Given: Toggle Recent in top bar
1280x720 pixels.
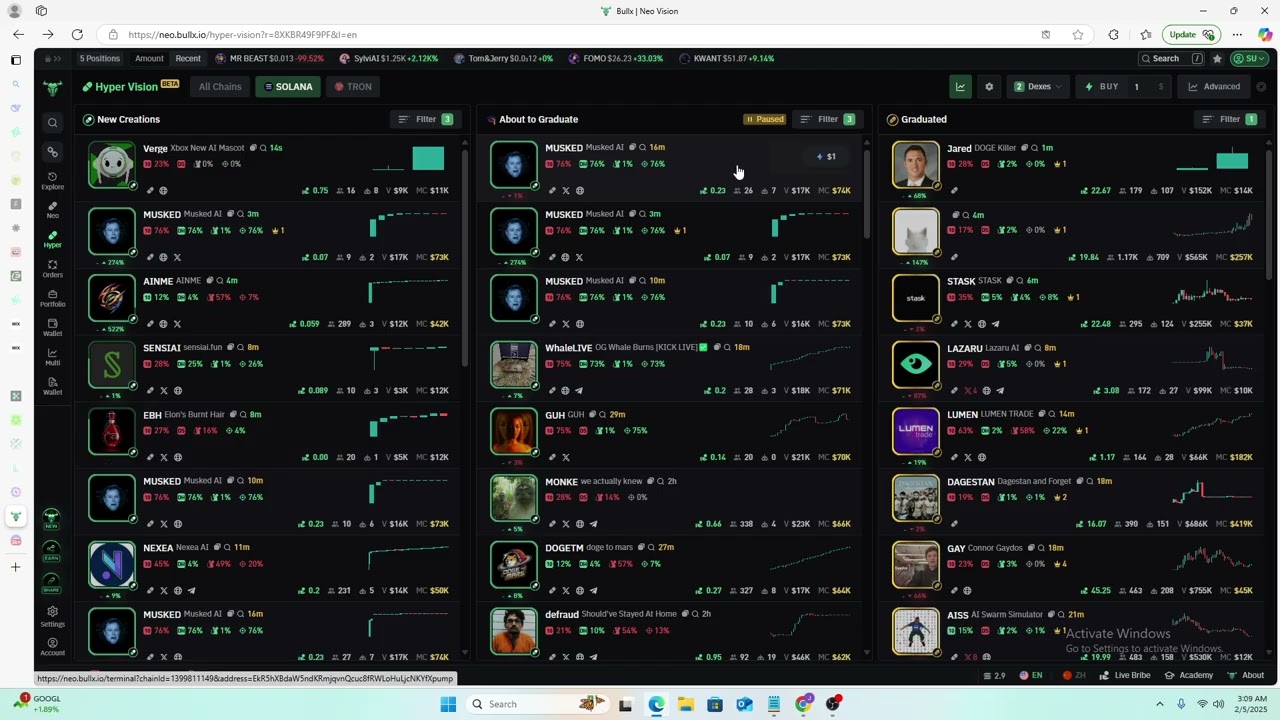Looking at the screenshot, I should coord(188,59).
